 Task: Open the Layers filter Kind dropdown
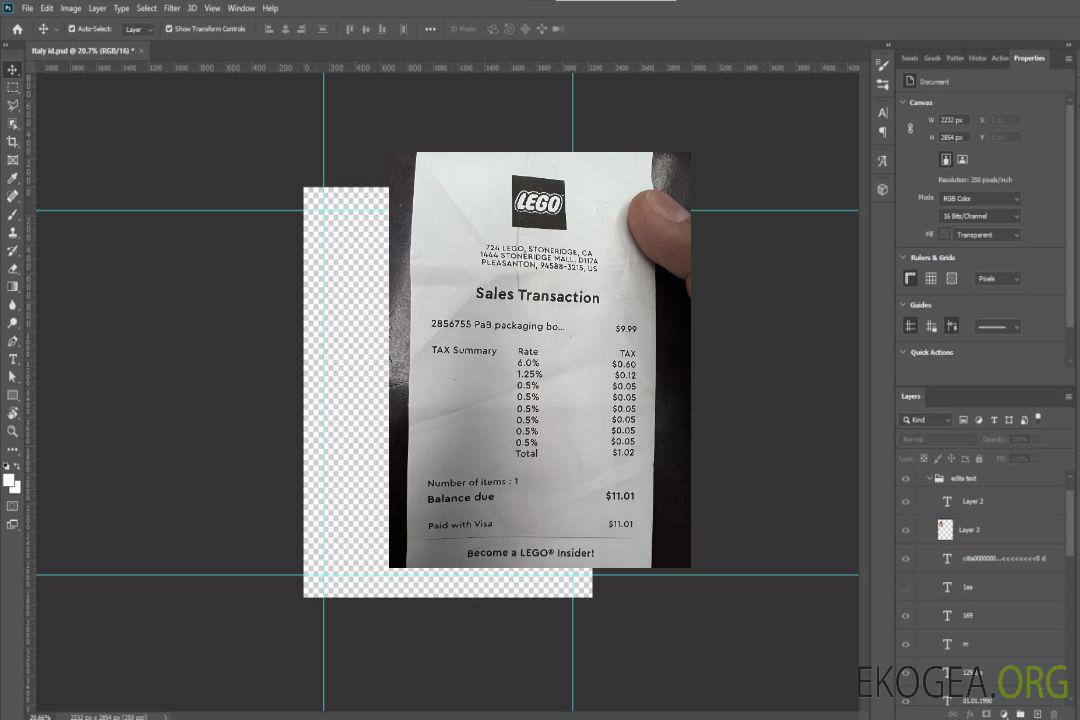pyautogui.click(x=926, y=420)
